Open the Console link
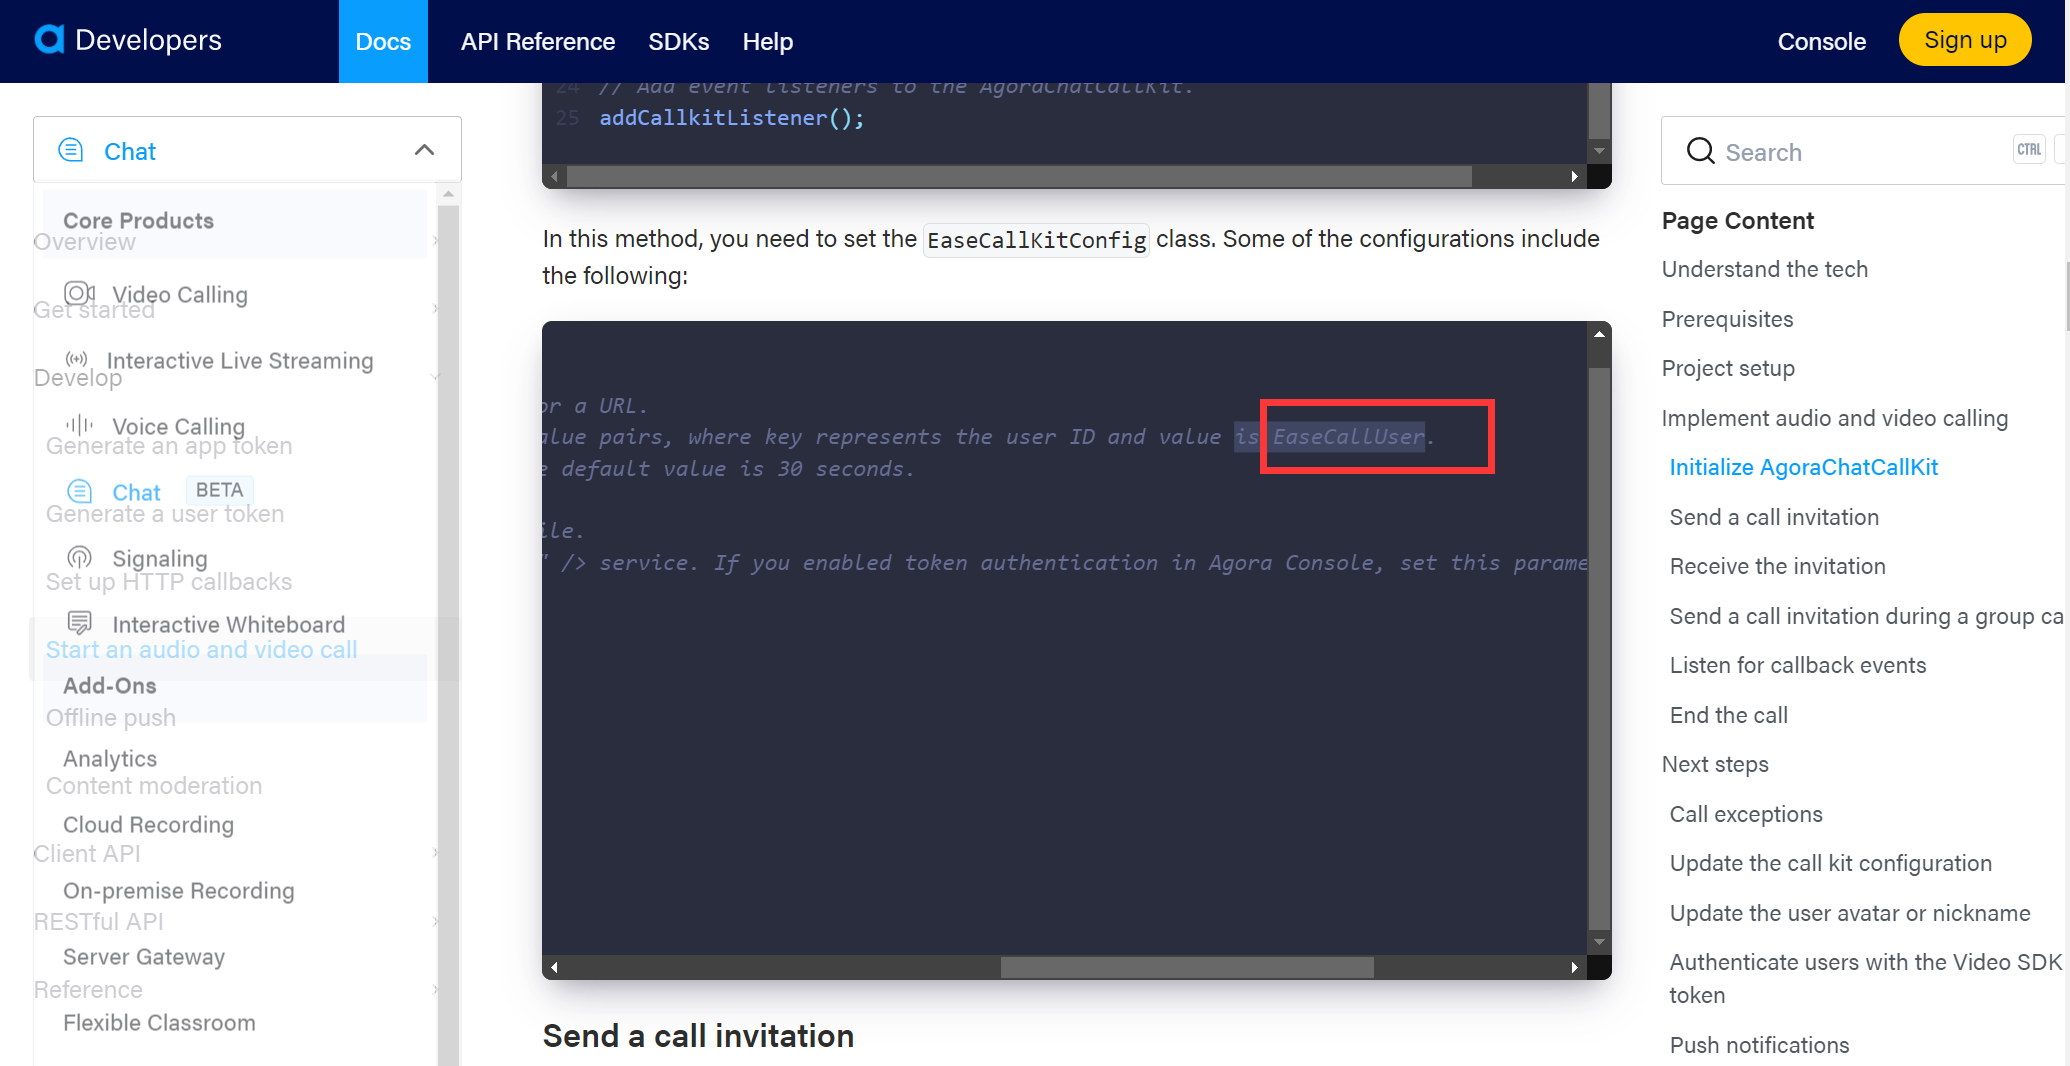 point(1820,41)
